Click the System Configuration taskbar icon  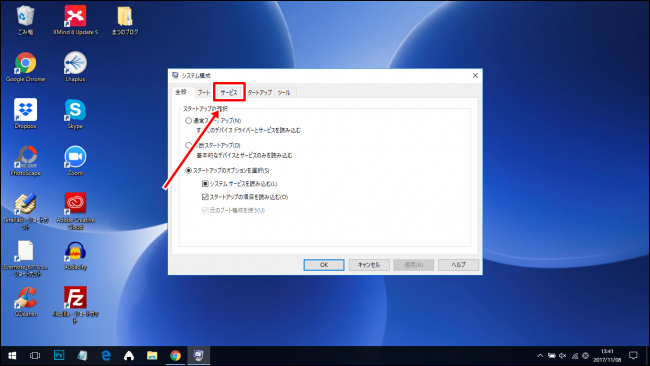tap(199, 356)
